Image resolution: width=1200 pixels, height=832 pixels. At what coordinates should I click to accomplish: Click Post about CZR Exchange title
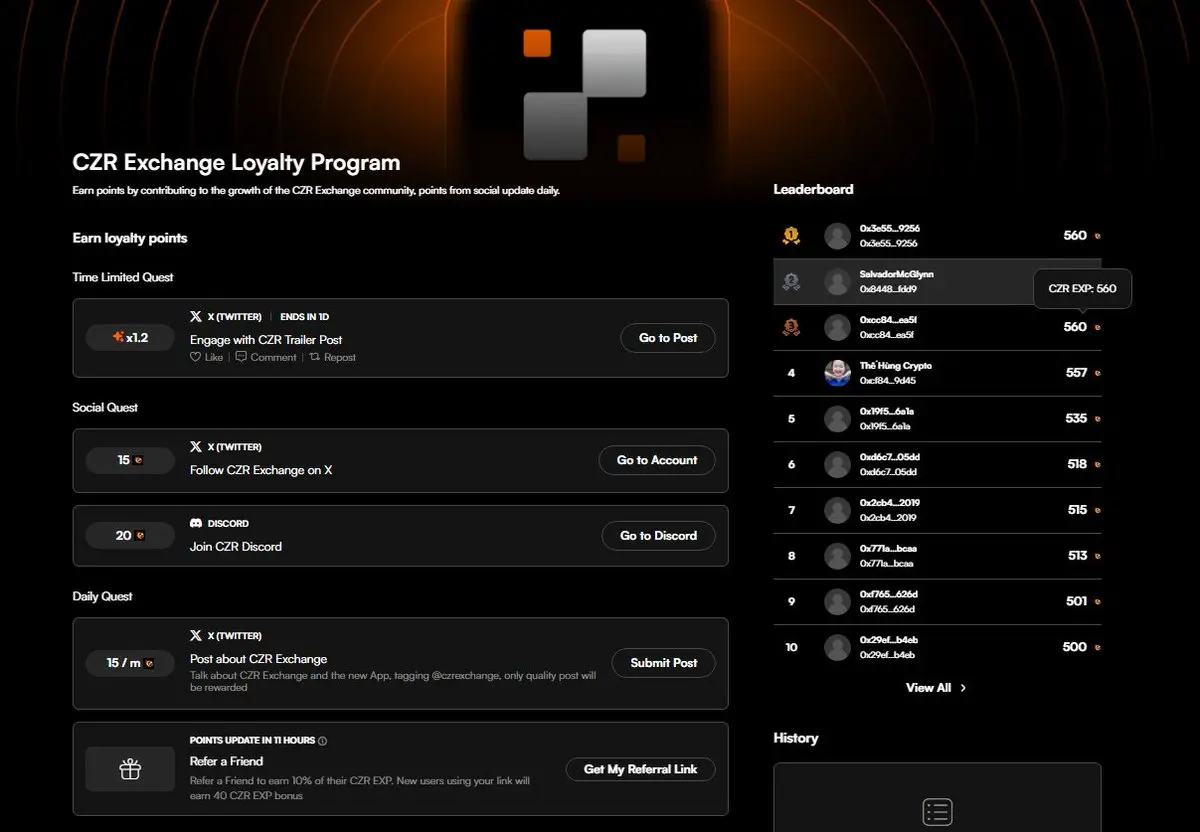[x=258, y=659]
